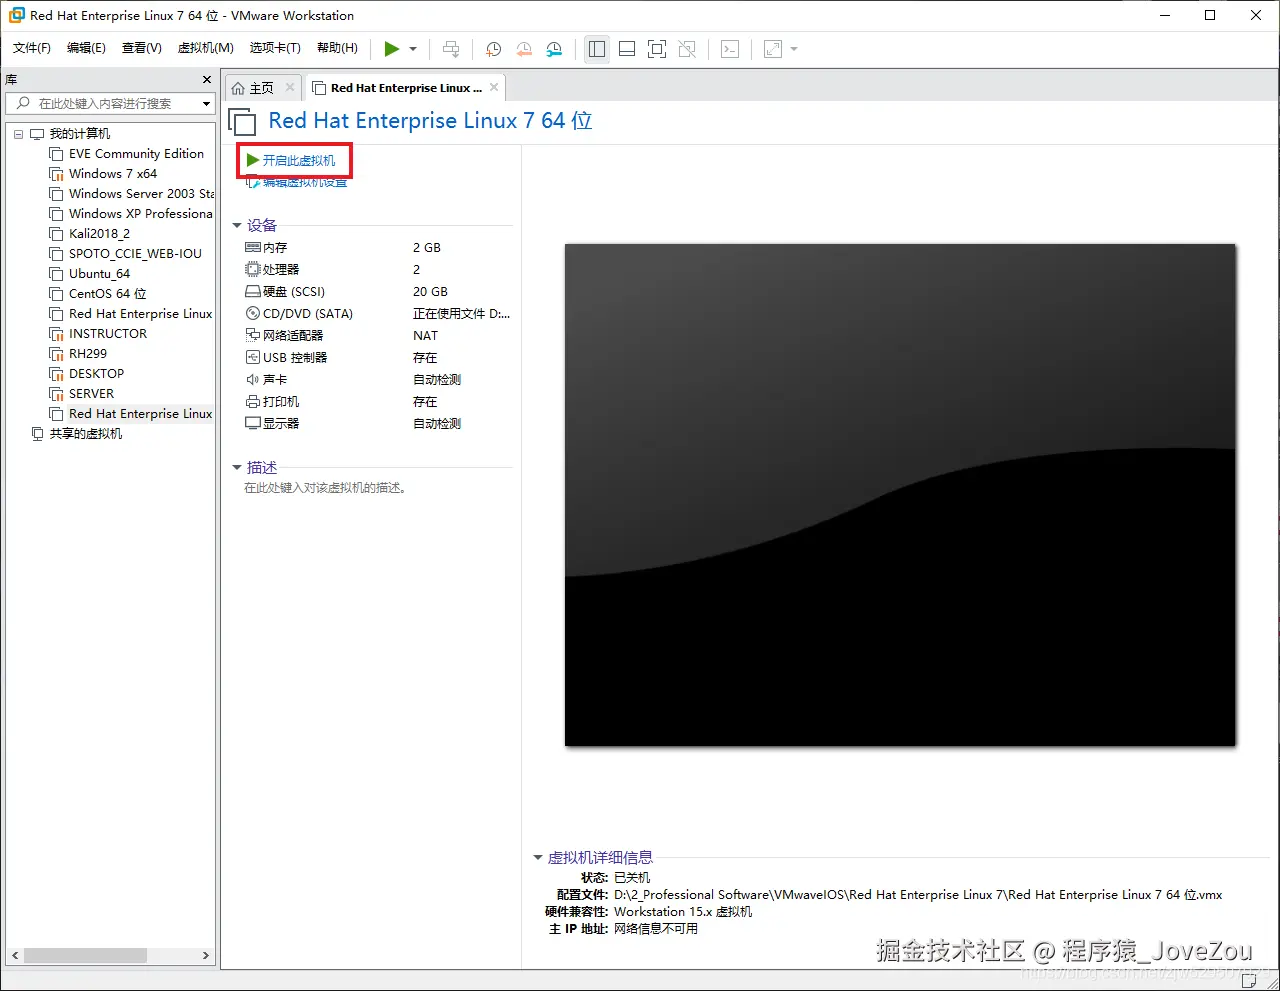Select Kali2018_2 virtual machine

(99, 234)
